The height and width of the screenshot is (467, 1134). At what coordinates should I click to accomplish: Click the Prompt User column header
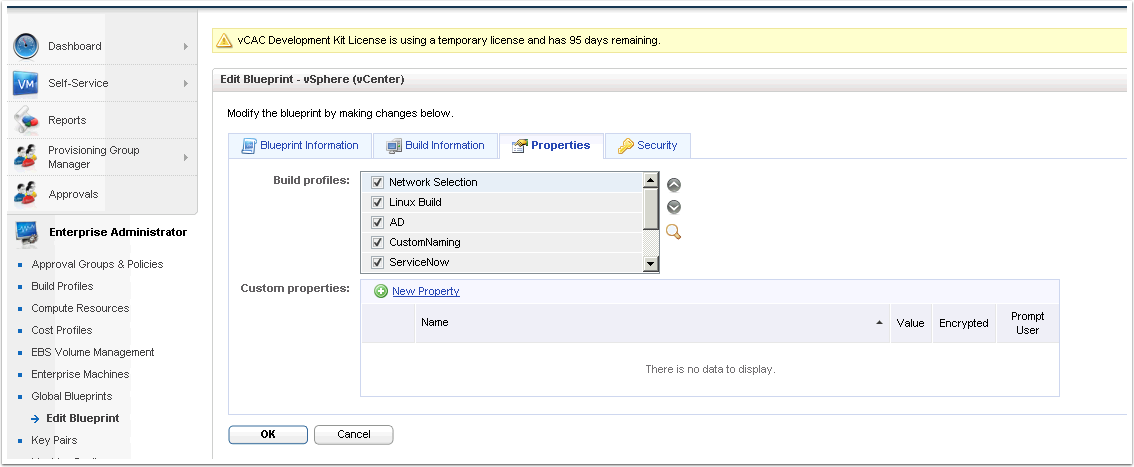click(1028, 323)
